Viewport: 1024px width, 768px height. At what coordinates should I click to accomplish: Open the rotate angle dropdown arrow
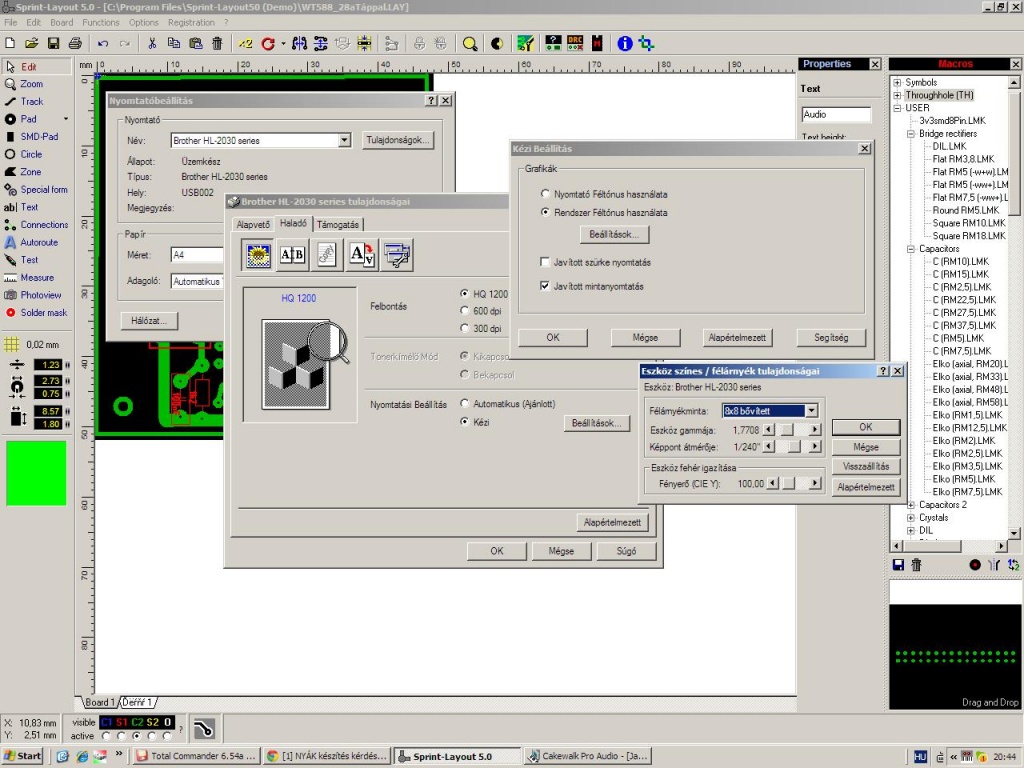pos(283,44)
